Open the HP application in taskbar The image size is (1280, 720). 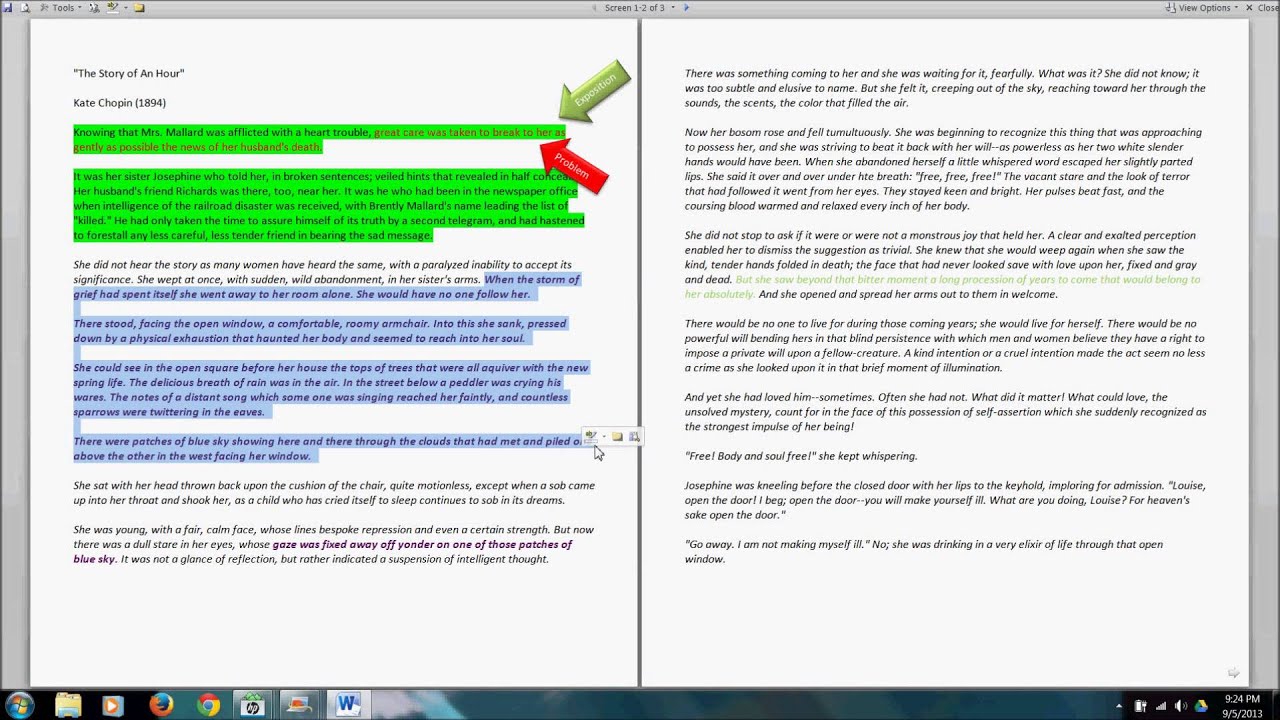click(252, 705)
